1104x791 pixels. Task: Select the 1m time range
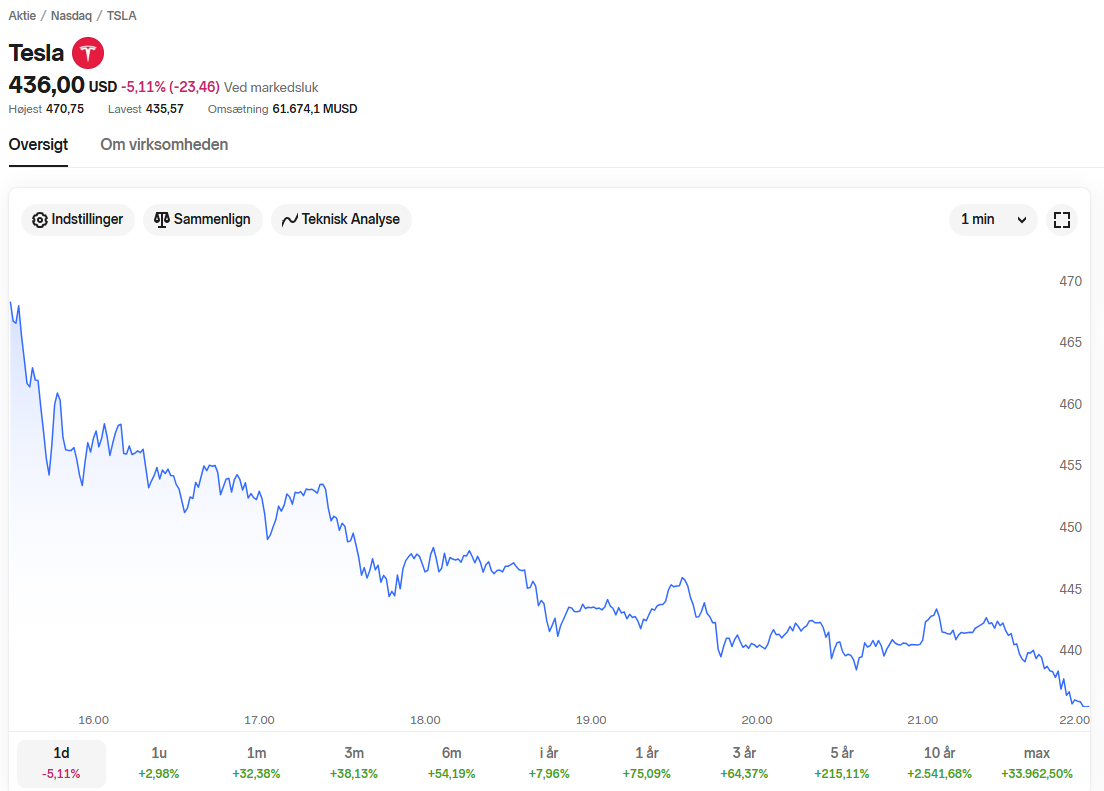pyautogui.click(x=256, y=763)
